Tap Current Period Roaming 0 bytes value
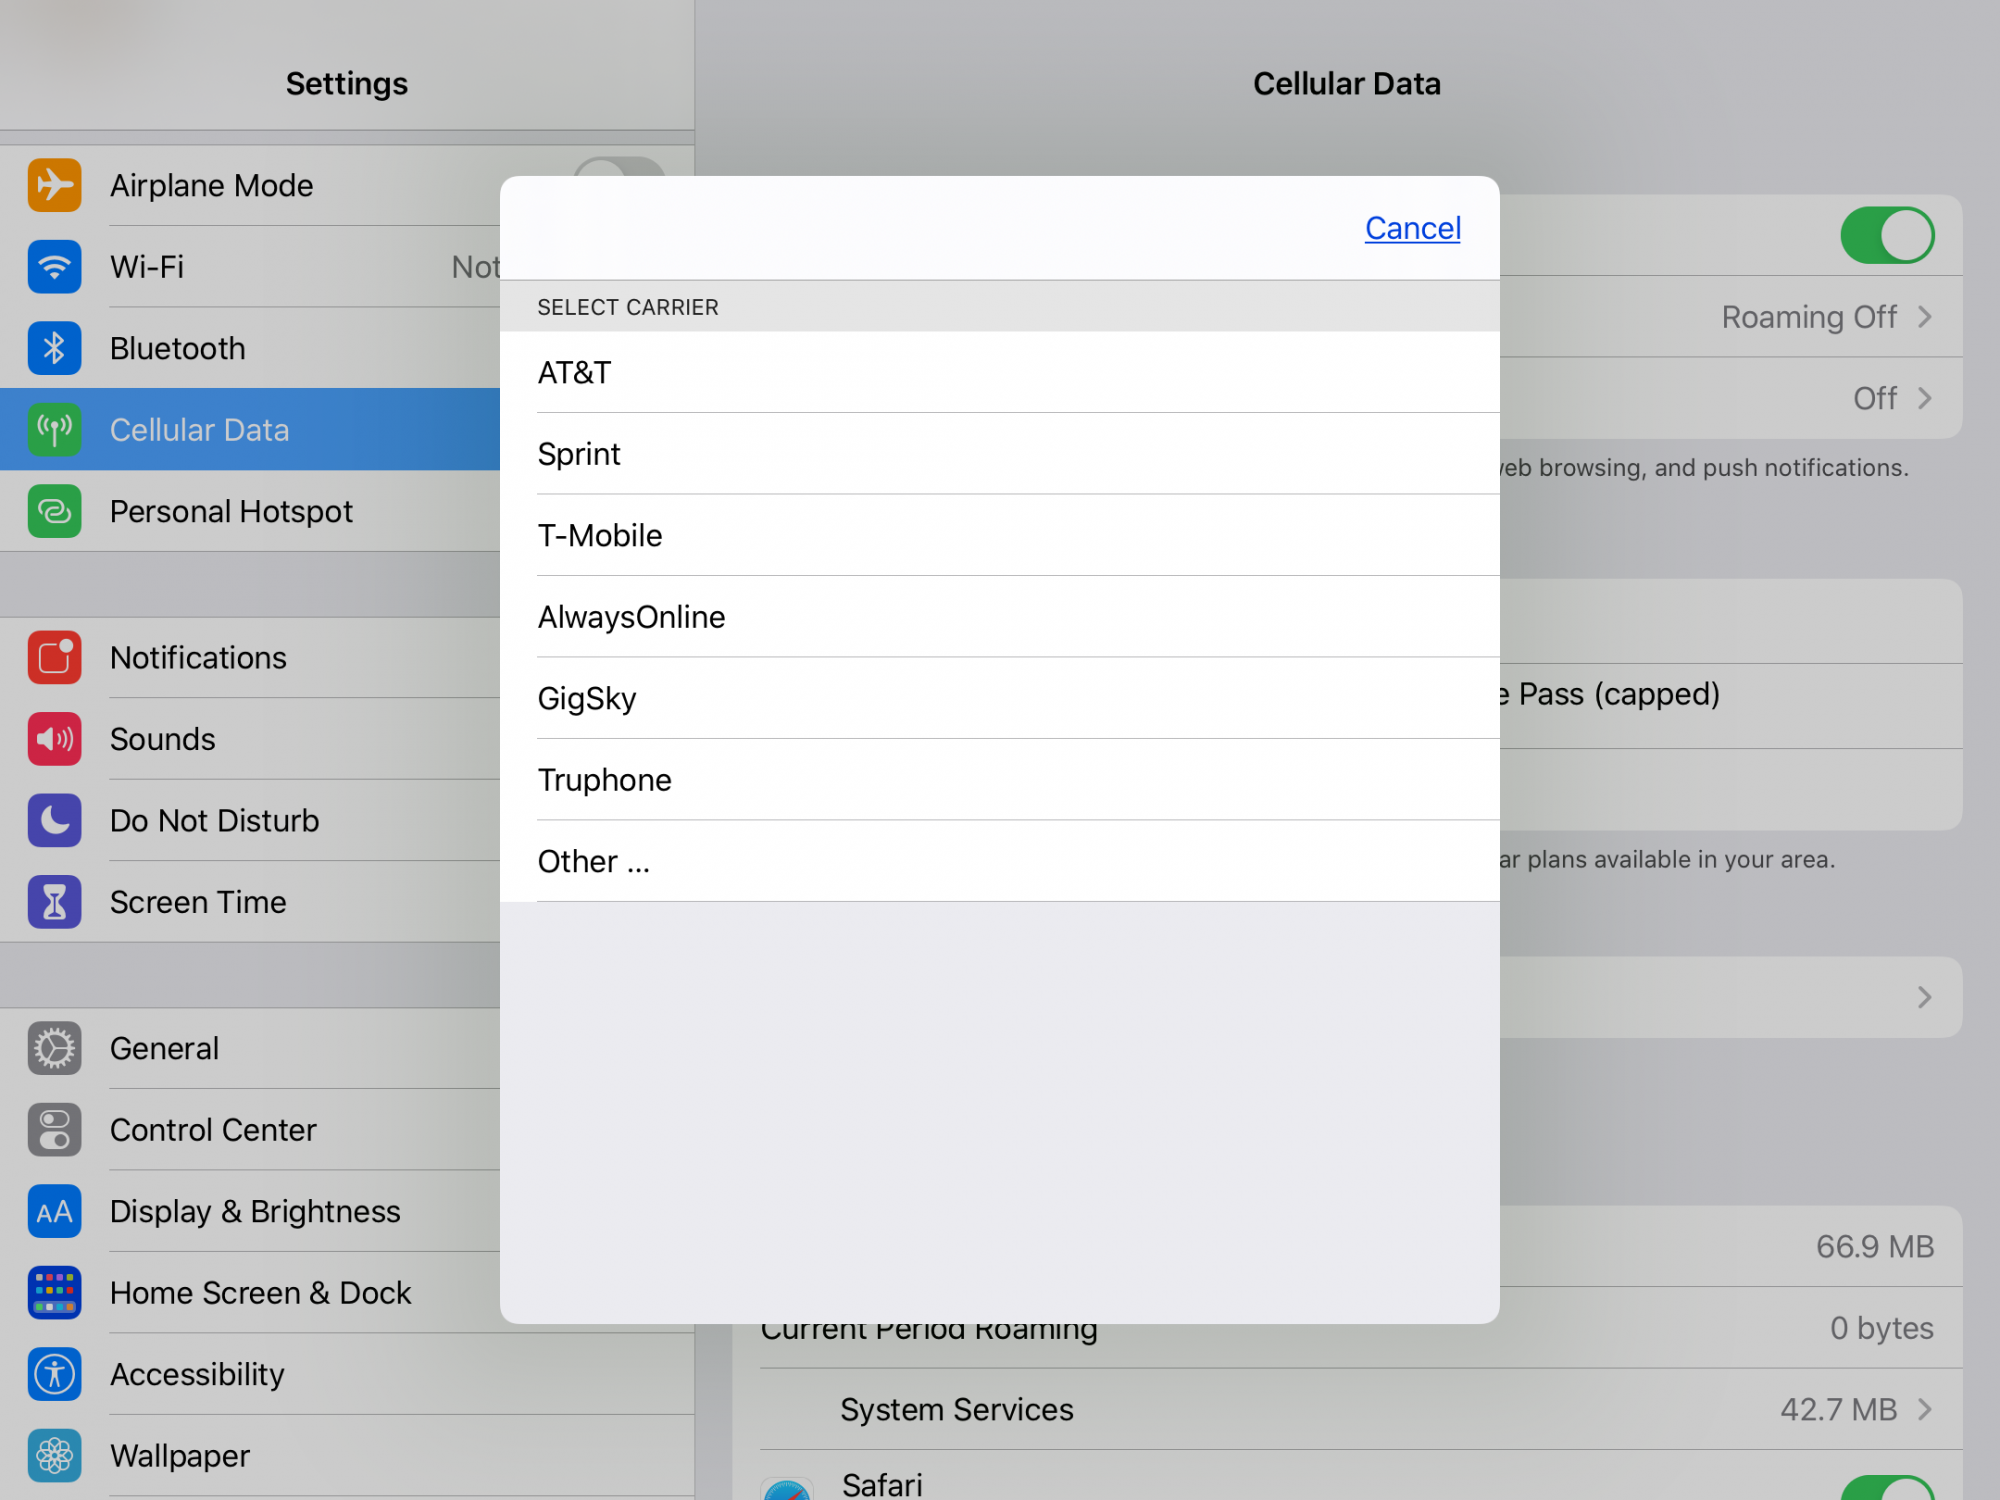The height and width of the screenshot is (1500, 2000). coord(1881,1328)
